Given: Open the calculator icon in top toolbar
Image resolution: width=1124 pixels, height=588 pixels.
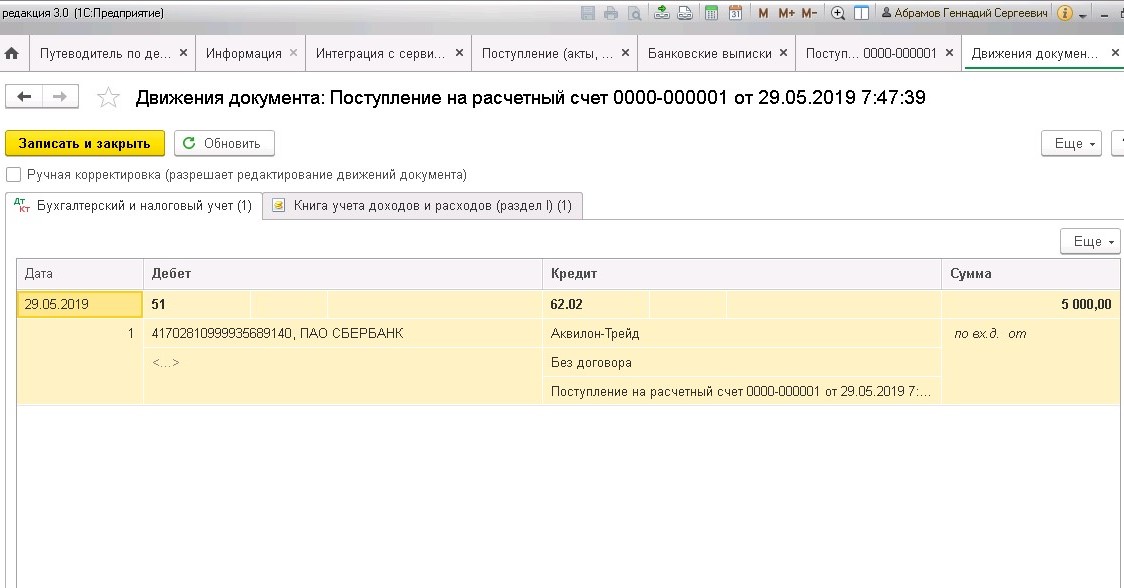Looking at the screenshot, I should coord(712,13).
